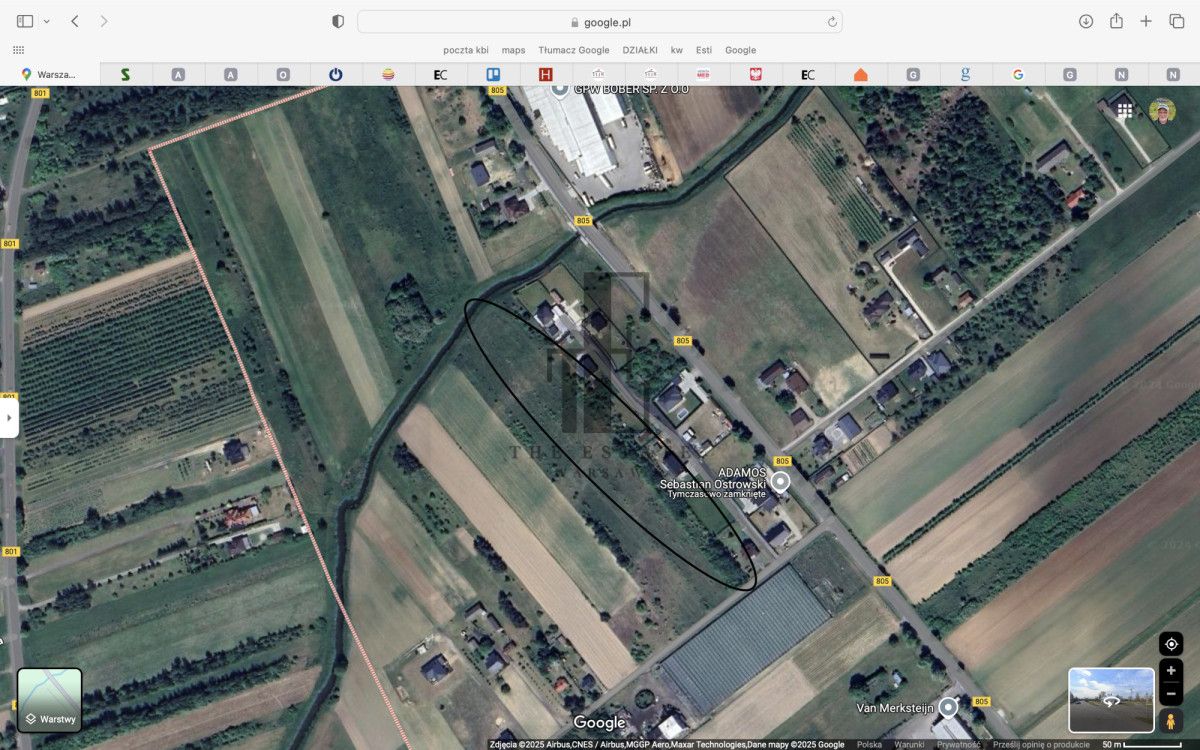Open the Google account profile picture

point(1162,110)
